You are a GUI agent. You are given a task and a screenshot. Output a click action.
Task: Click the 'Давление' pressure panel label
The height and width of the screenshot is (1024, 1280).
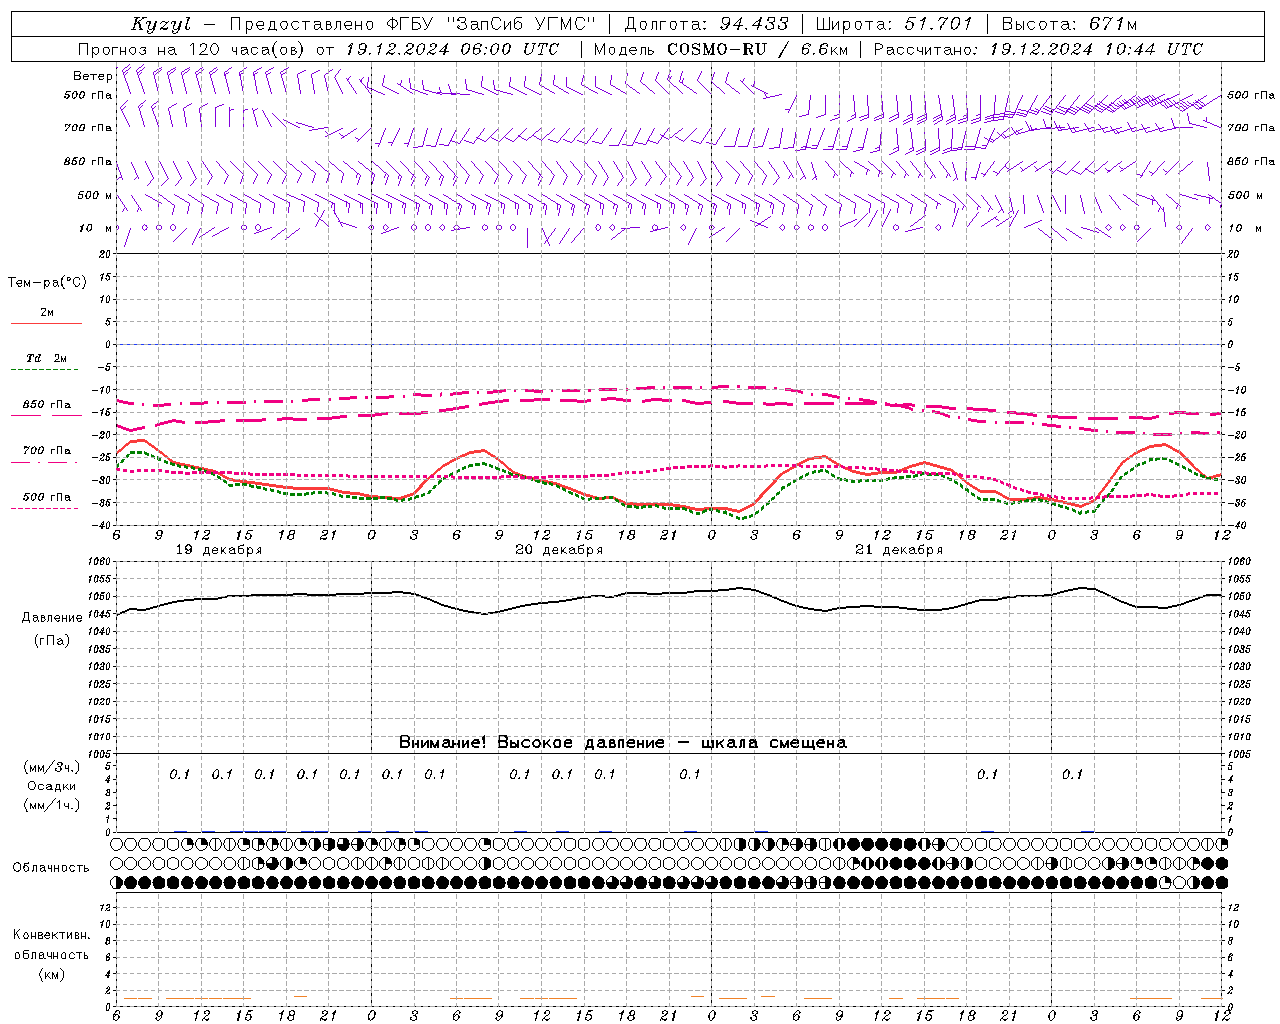coord(52,618)
